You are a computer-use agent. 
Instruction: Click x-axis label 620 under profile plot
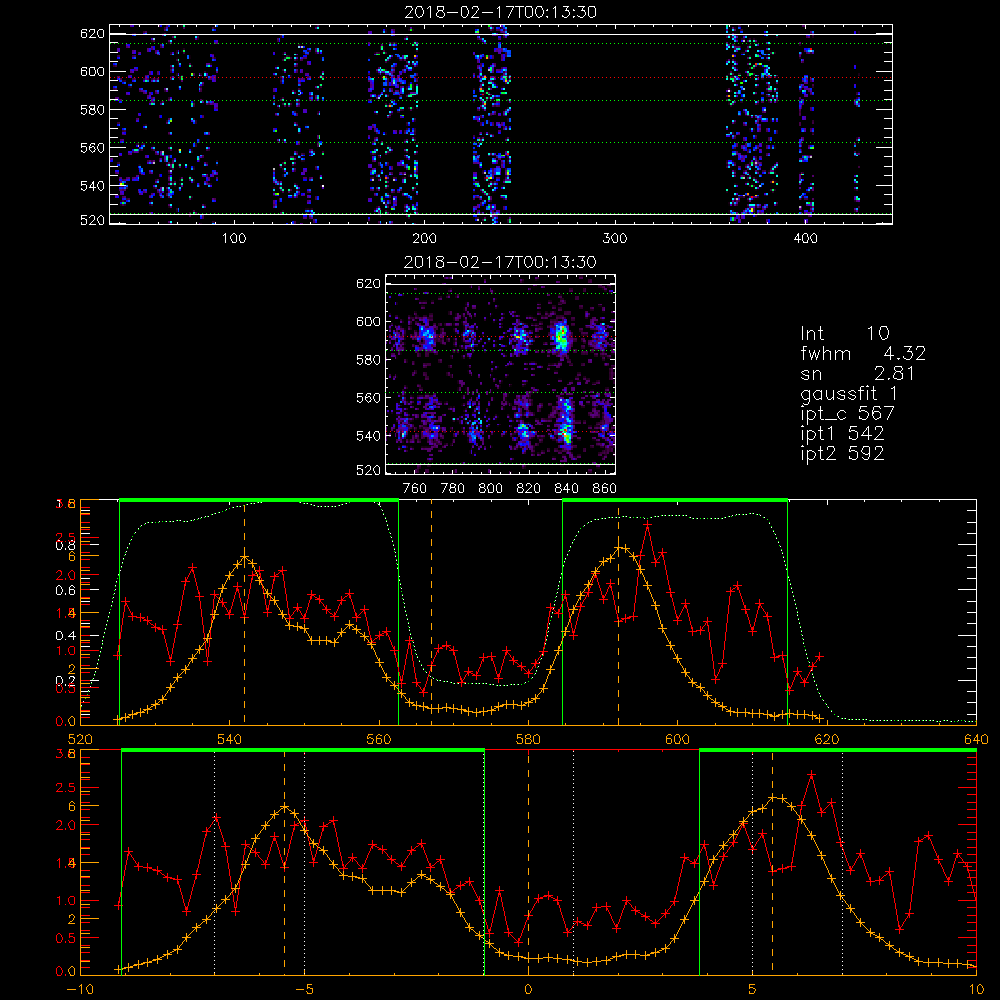(827, 739)
